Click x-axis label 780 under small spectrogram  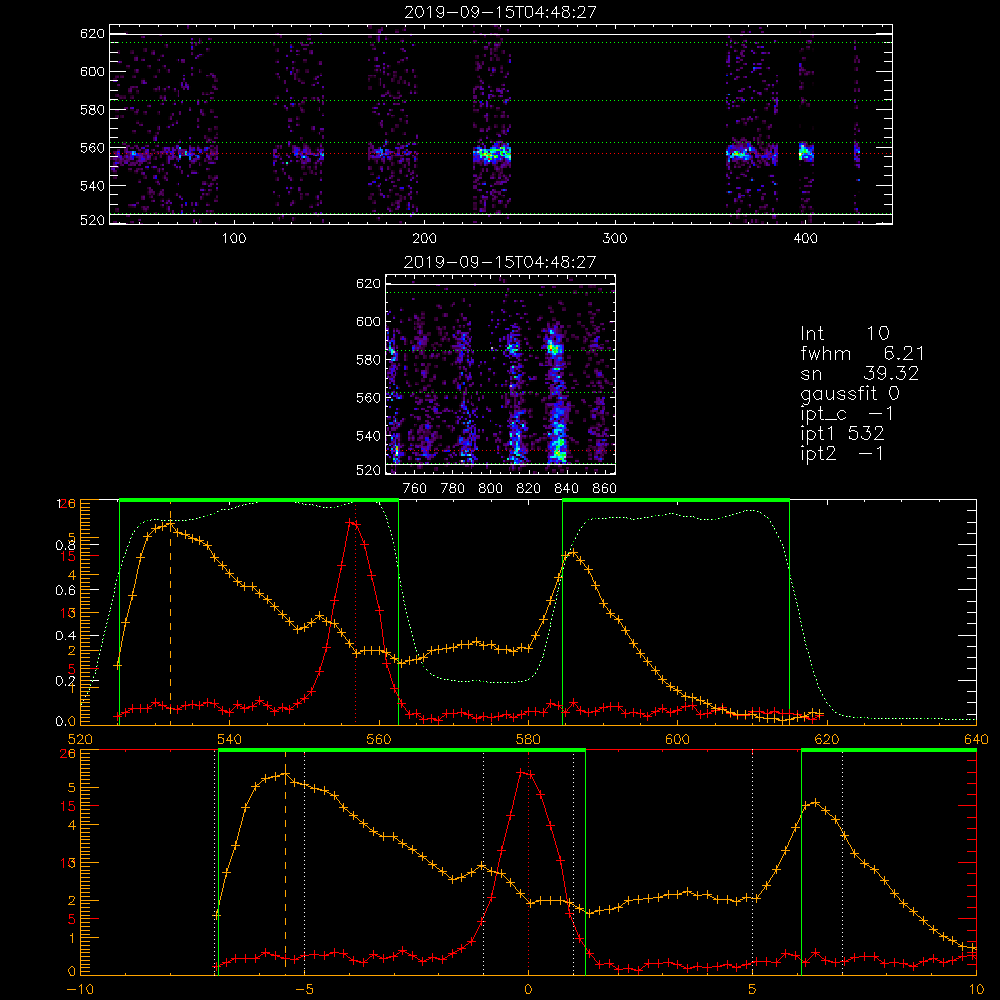pyautogui.click(x=453, y=489)
